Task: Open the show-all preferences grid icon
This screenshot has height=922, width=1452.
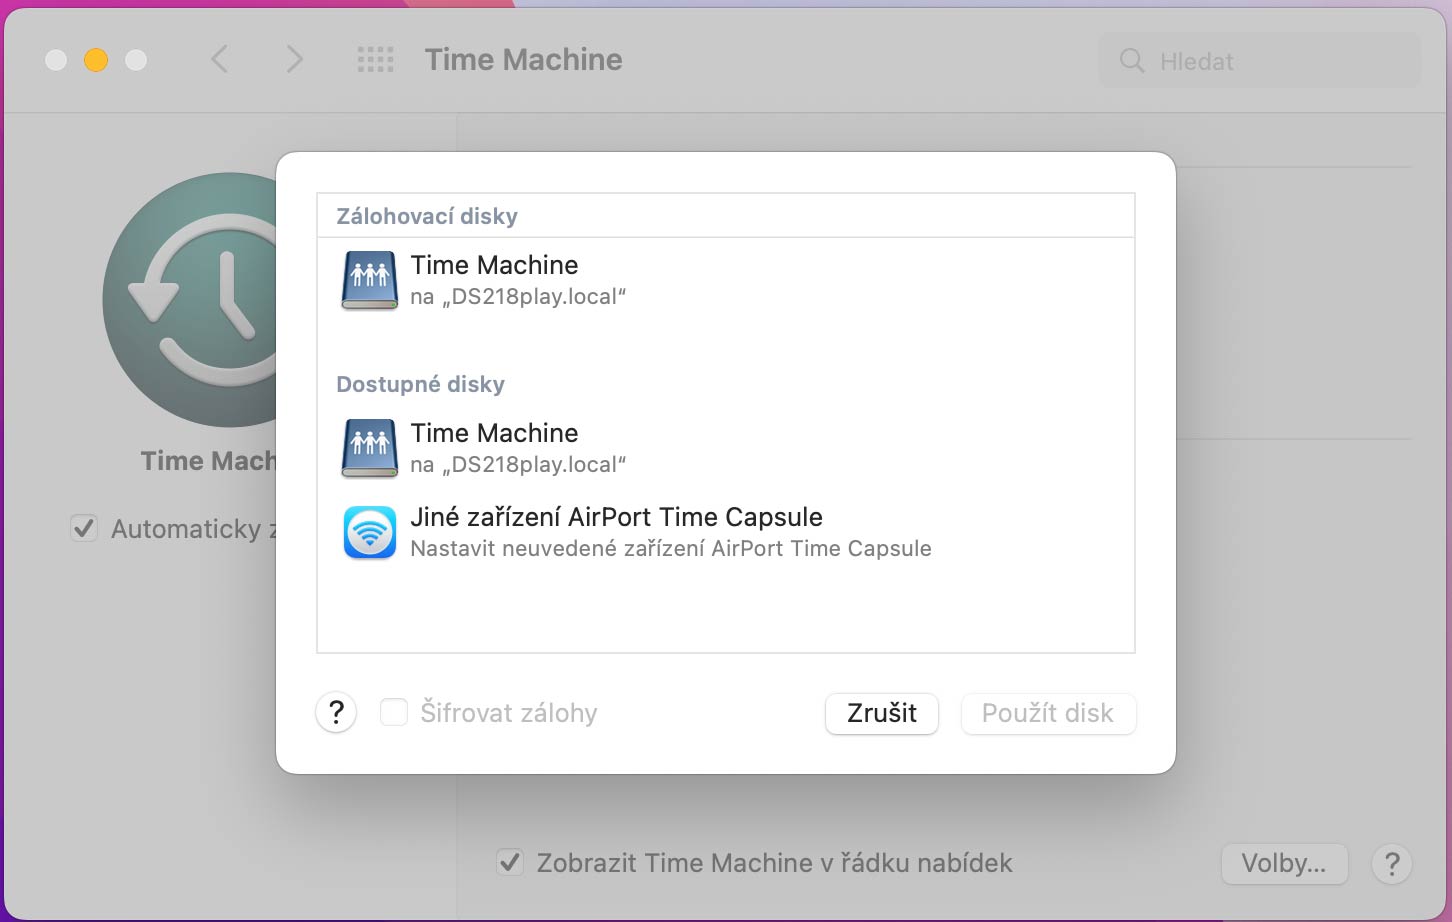Action: (x=376, y=60)
